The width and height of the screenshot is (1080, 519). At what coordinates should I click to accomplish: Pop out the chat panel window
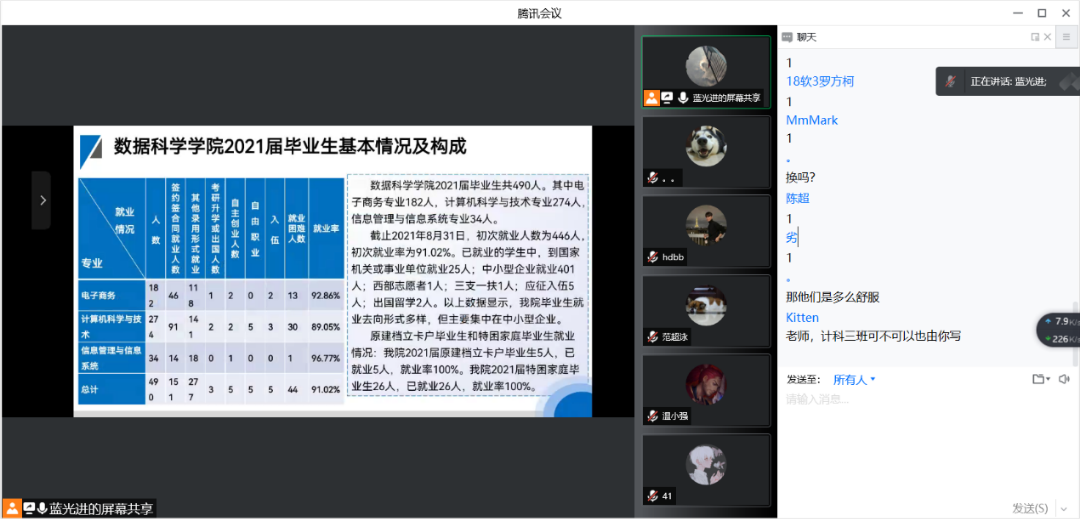(1035, 37)
